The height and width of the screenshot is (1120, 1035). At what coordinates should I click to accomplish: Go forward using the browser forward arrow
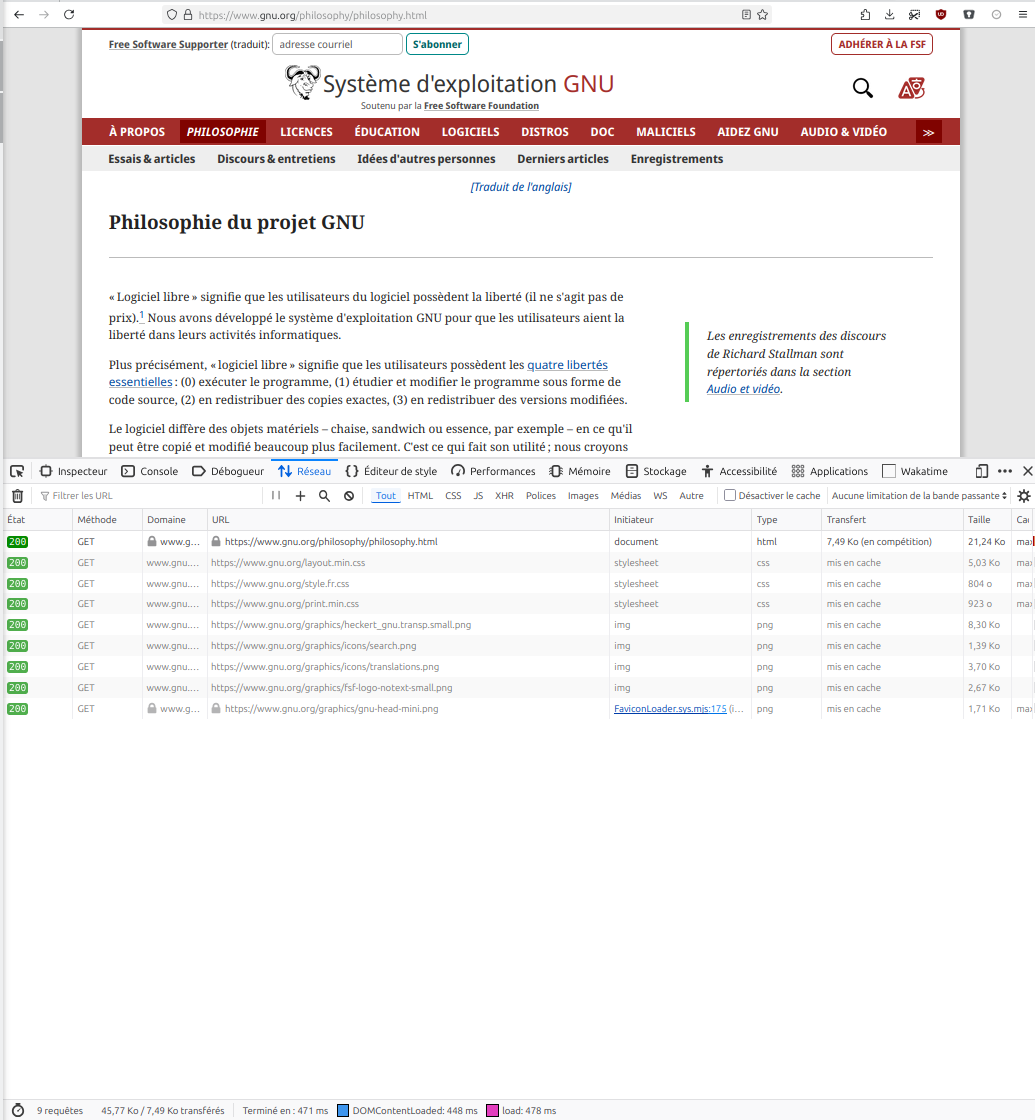point(44,14)
